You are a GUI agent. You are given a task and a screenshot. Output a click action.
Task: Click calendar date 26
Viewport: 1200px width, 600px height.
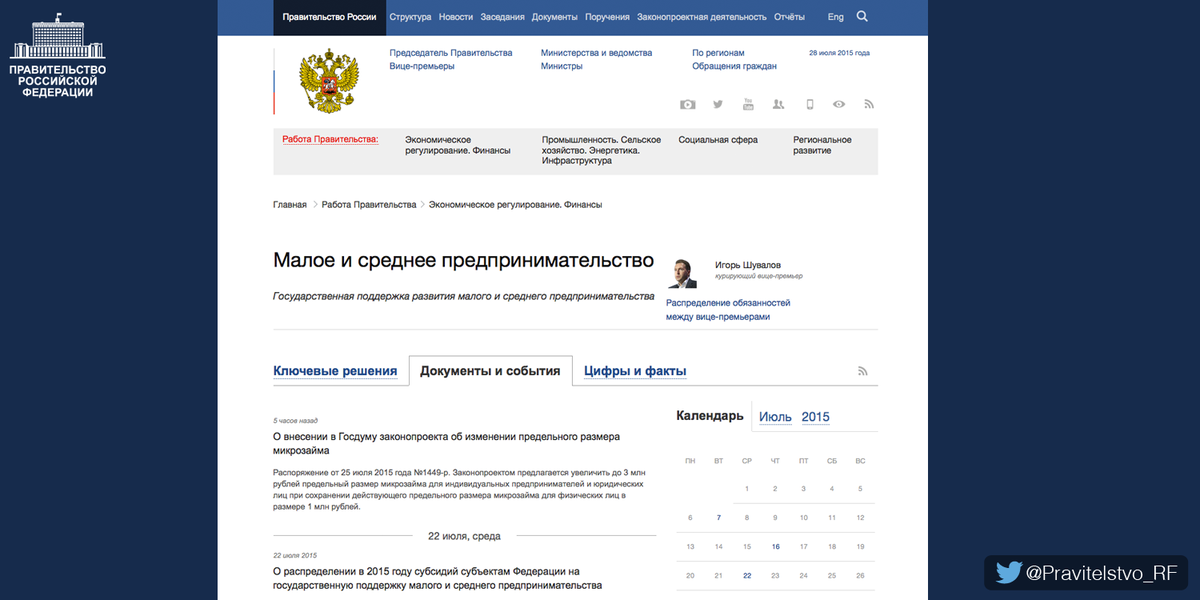point(860,576)
